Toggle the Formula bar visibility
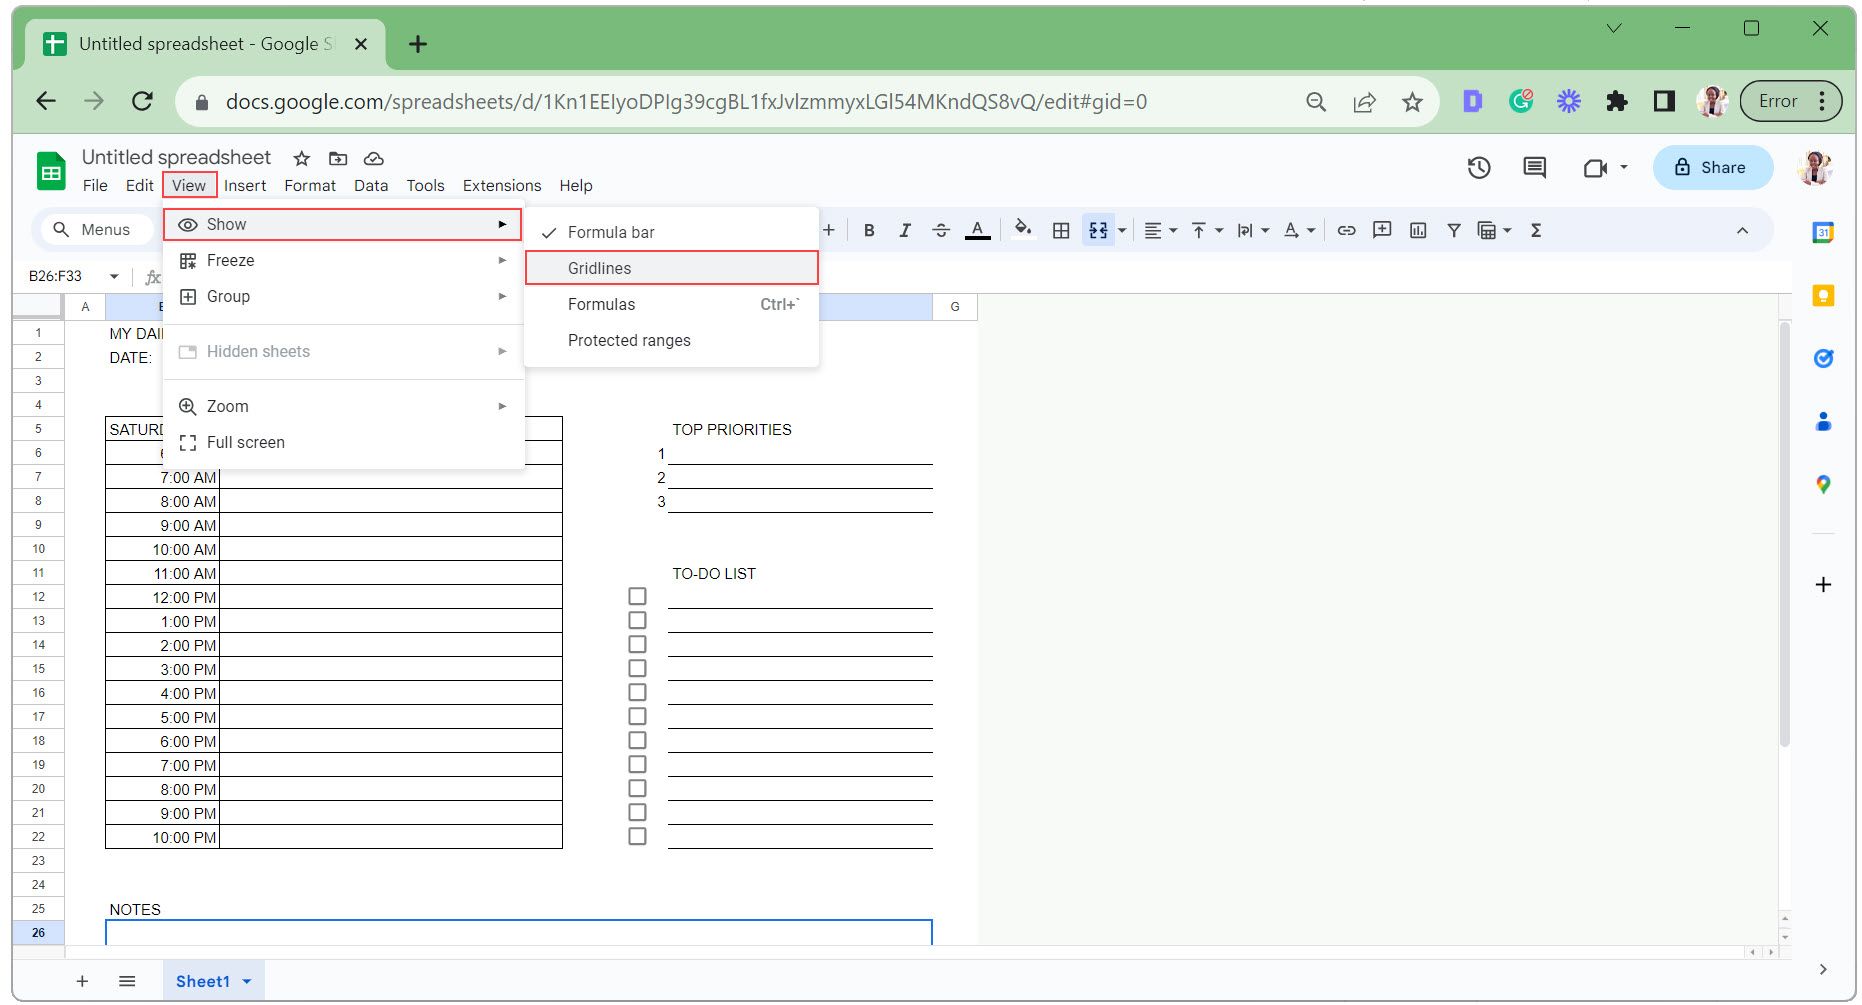The height and width of the screenshot is (1005, 1862). click(x=610, y=231)
